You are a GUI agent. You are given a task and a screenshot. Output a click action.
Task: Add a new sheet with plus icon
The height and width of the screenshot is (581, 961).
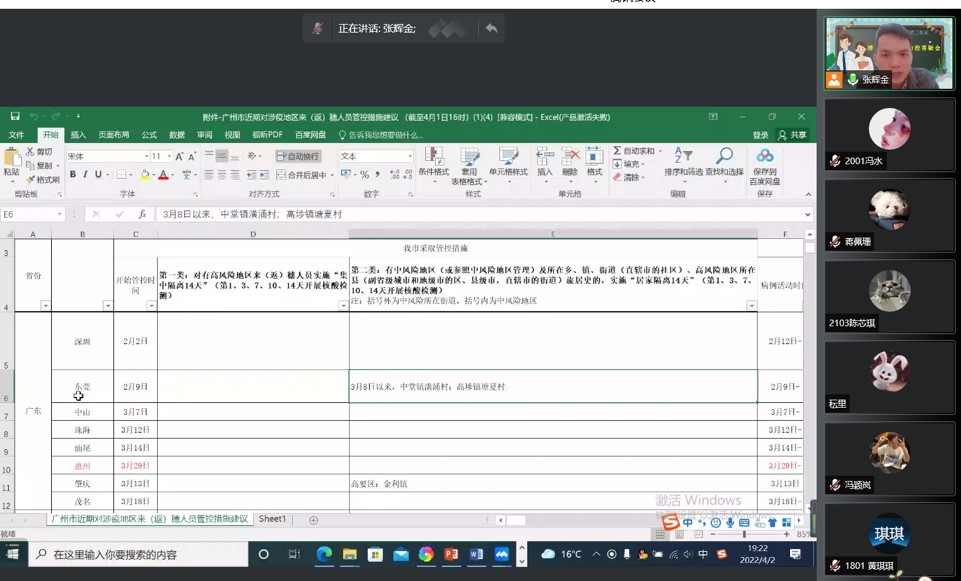313,520
